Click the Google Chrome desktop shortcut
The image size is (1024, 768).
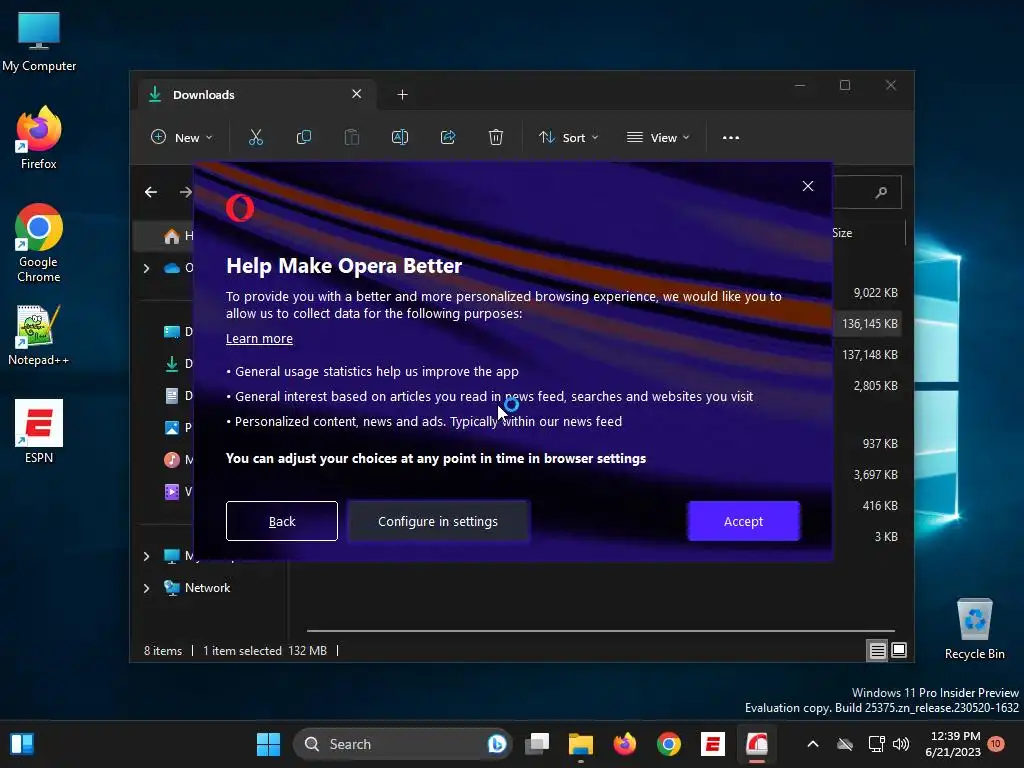tap(39, 243)
